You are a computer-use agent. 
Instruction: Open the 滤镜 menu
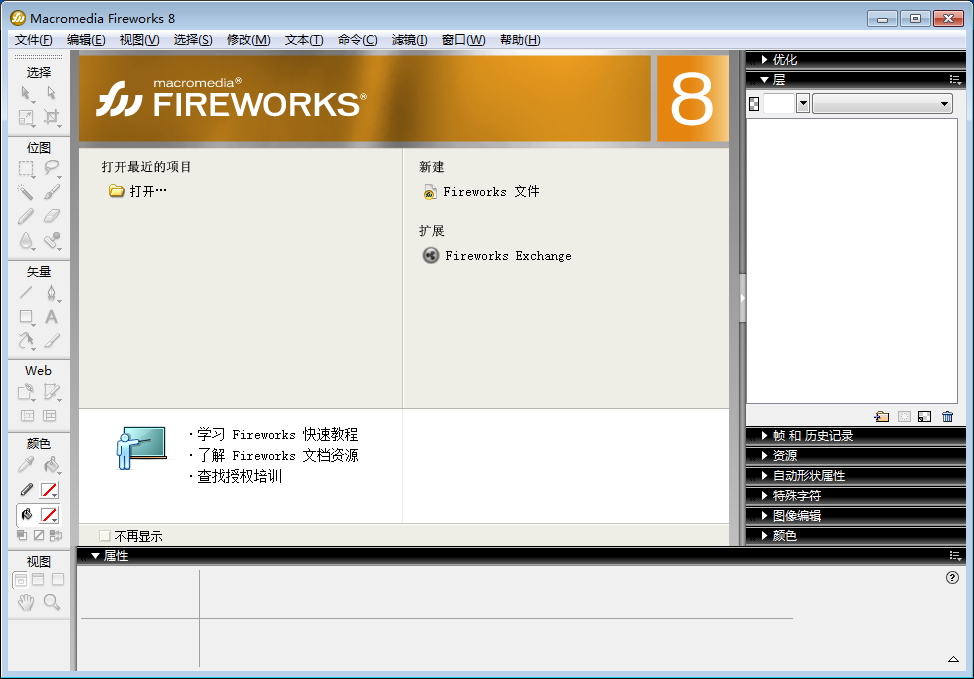tap(409, 40)
